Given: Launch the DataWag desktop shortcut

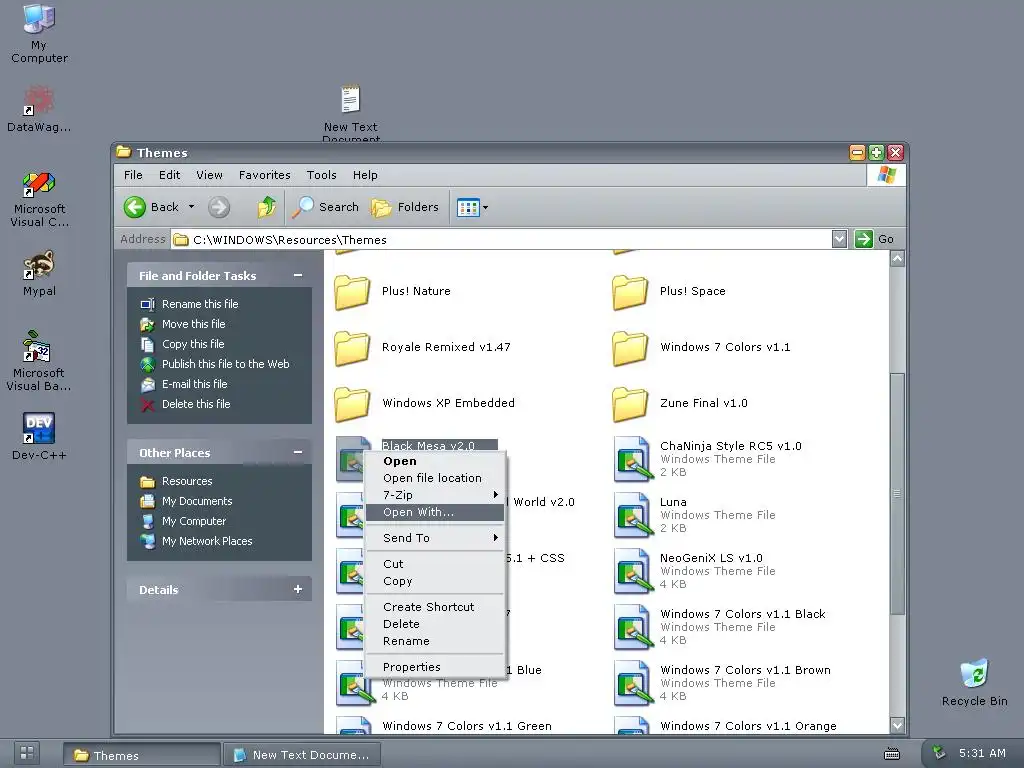Looking at the screenshot, I should point(39,109).
